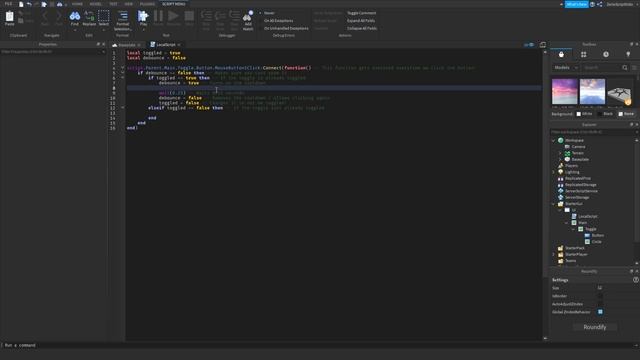Choose Black toolbox background option
Viewport: 640px width, 360px height.
tap(605, 114)
